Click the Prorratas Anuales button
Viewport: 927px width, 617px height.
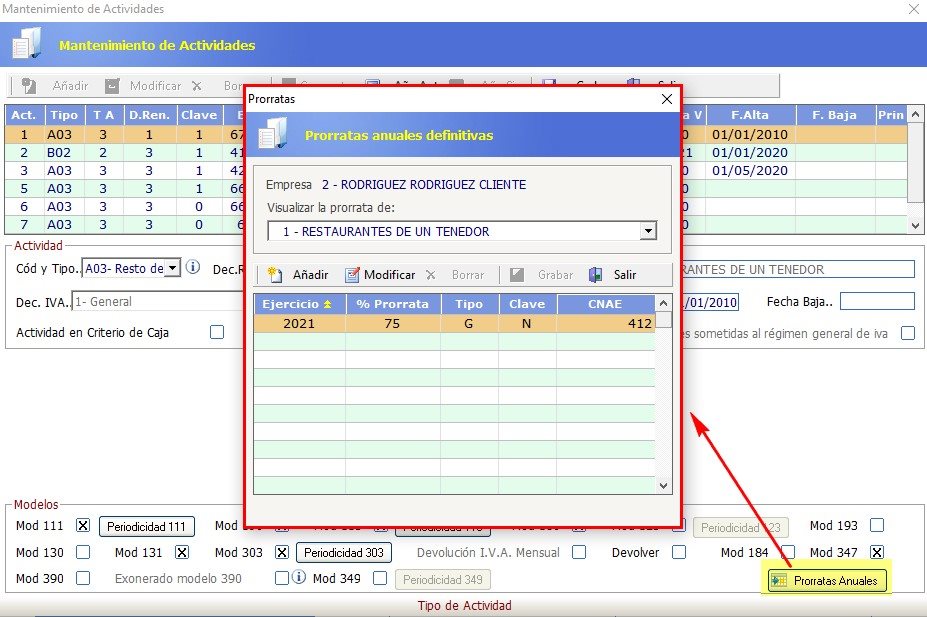point(827,581)
